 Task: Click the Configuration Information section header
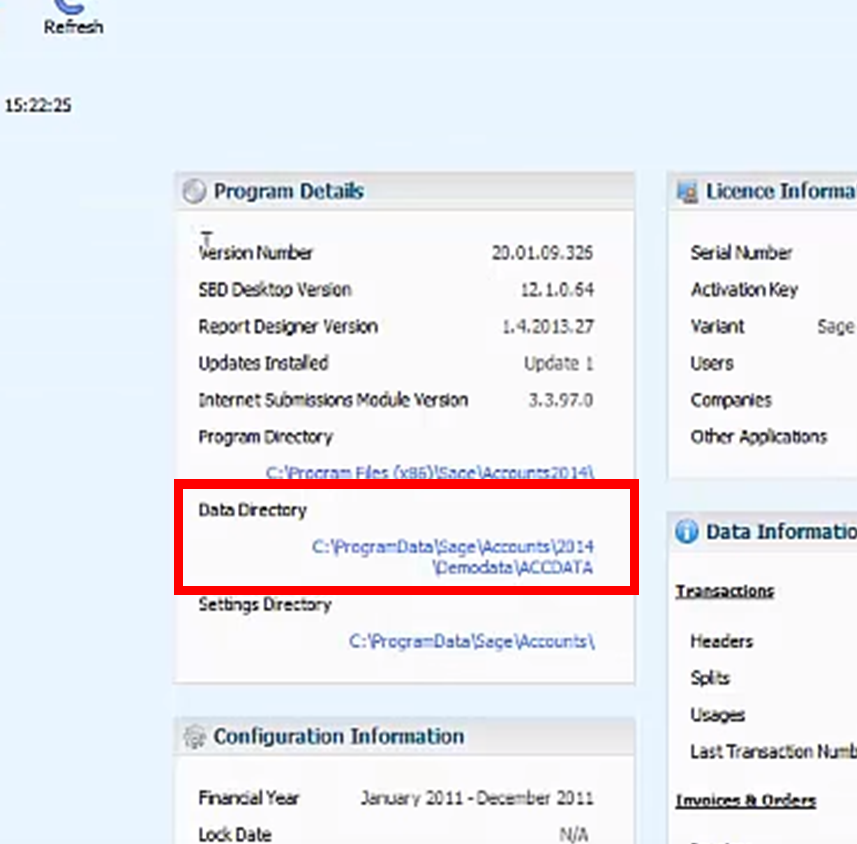point(338,737)
